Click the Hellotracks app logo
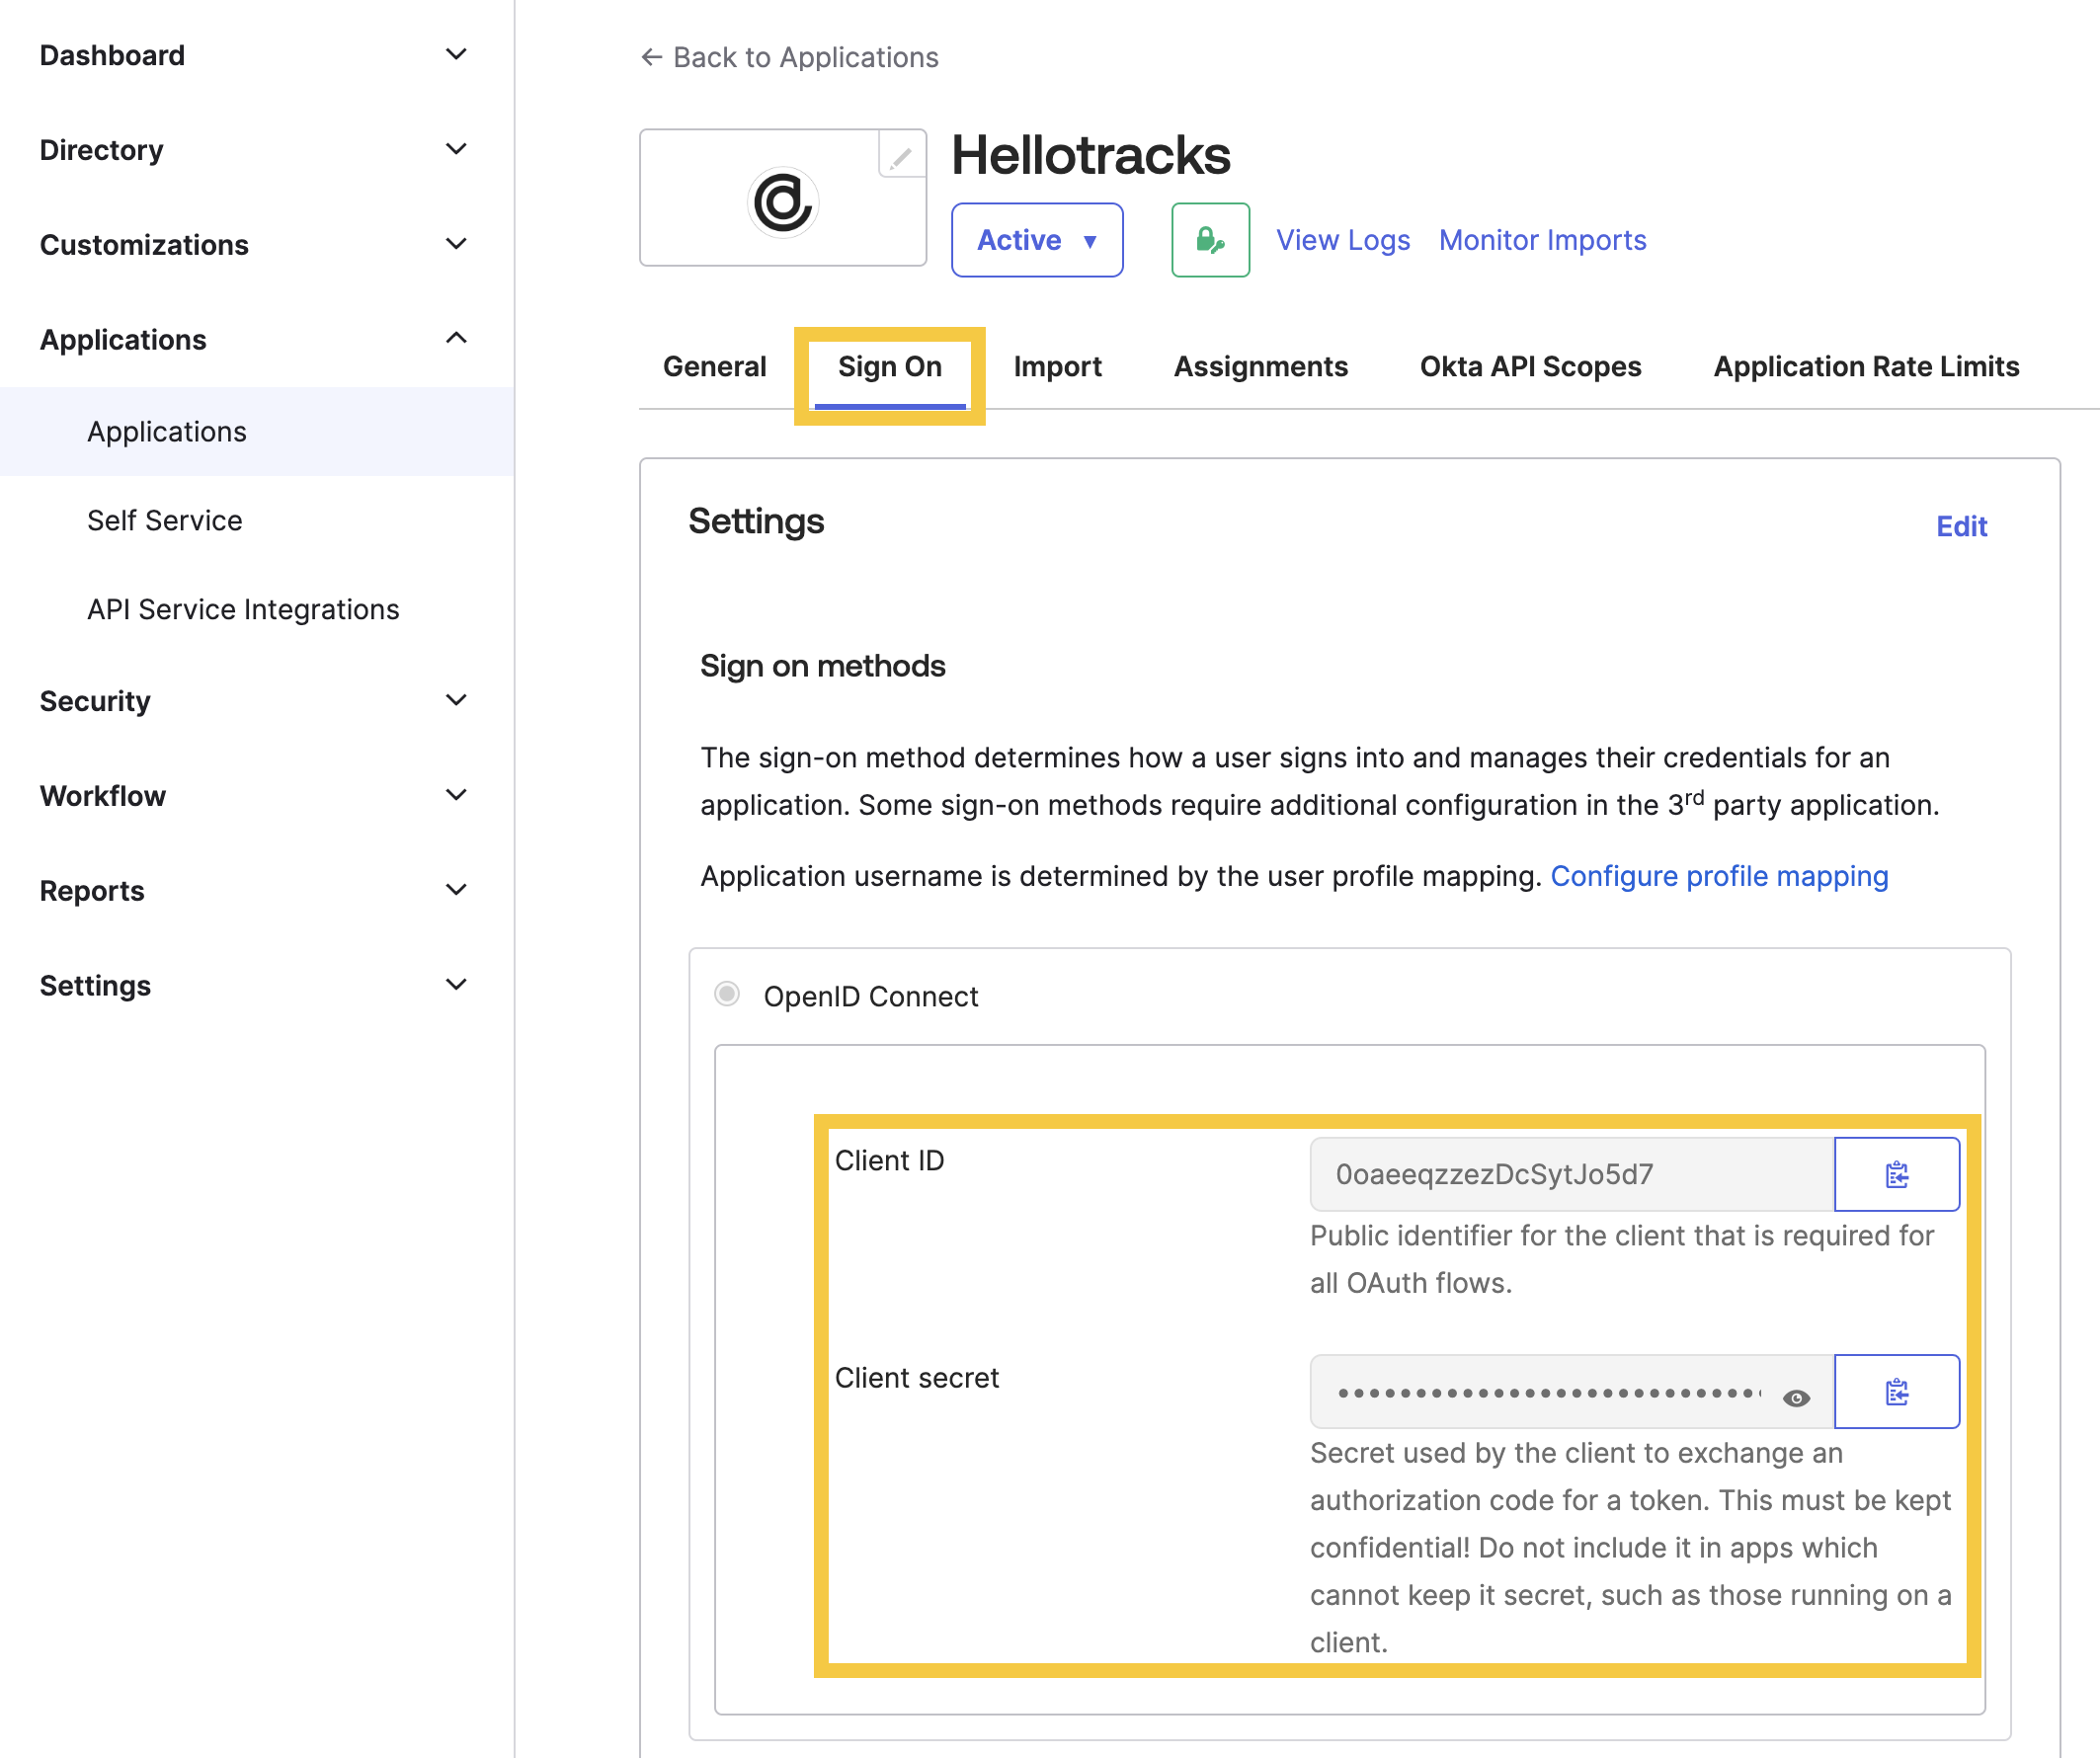 click(783, 202)
